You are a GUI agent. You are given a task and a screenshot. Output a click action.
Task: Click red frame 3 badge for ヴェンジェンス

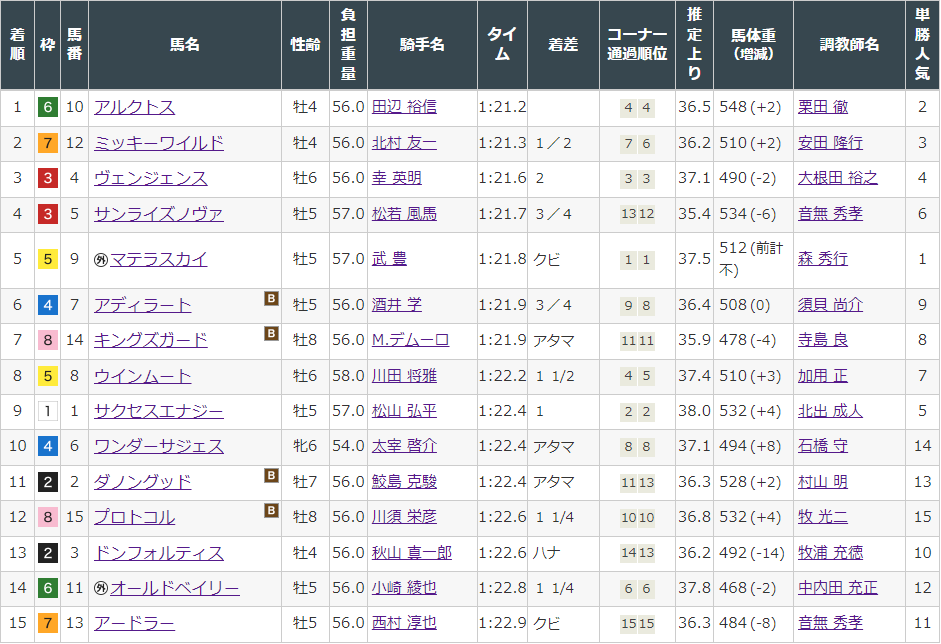point(48,179)
